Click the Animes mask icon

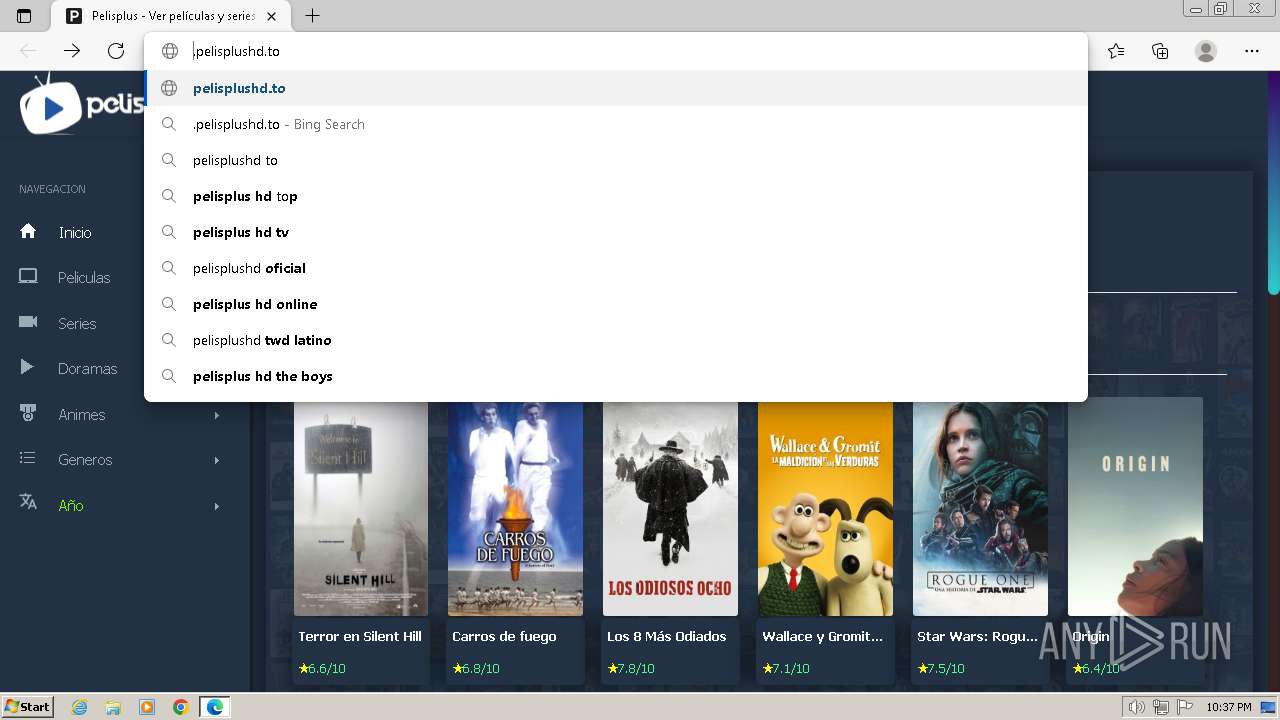click(28, 413)
